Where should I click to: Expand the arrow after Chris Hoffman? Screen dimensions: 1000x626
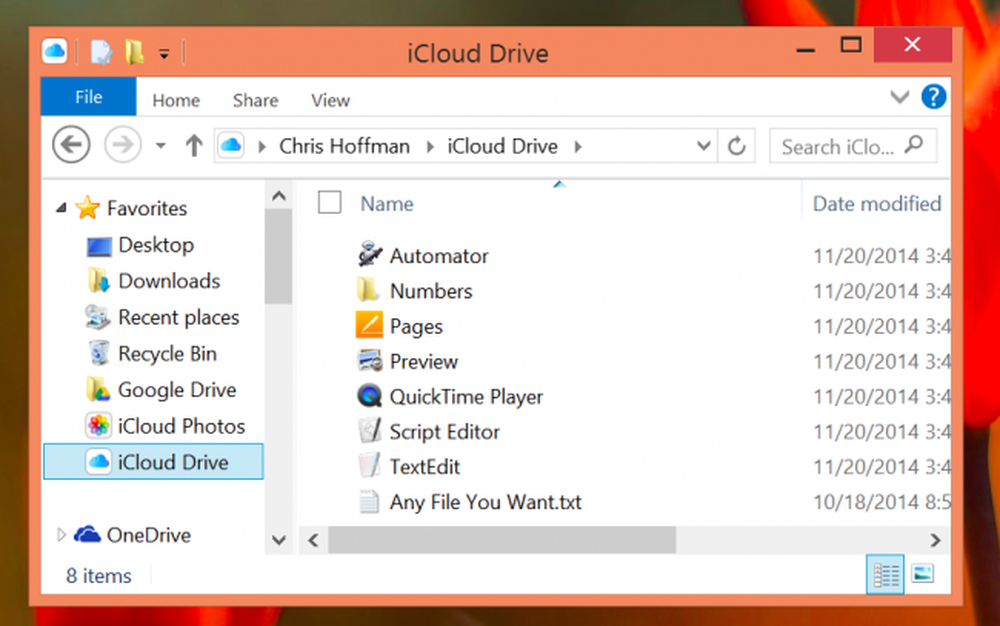click(x=430, y=147)
